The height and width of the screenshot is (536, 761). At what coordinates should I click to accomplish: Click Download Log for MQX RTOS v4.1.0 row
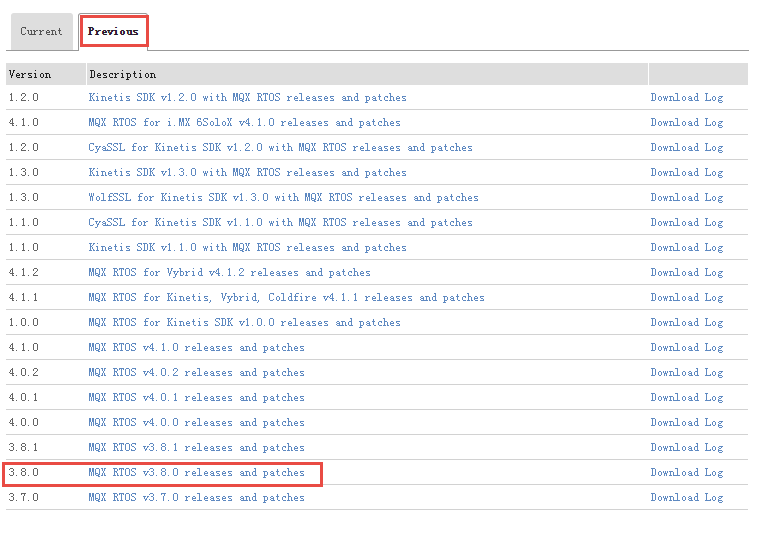coord(687,348)
